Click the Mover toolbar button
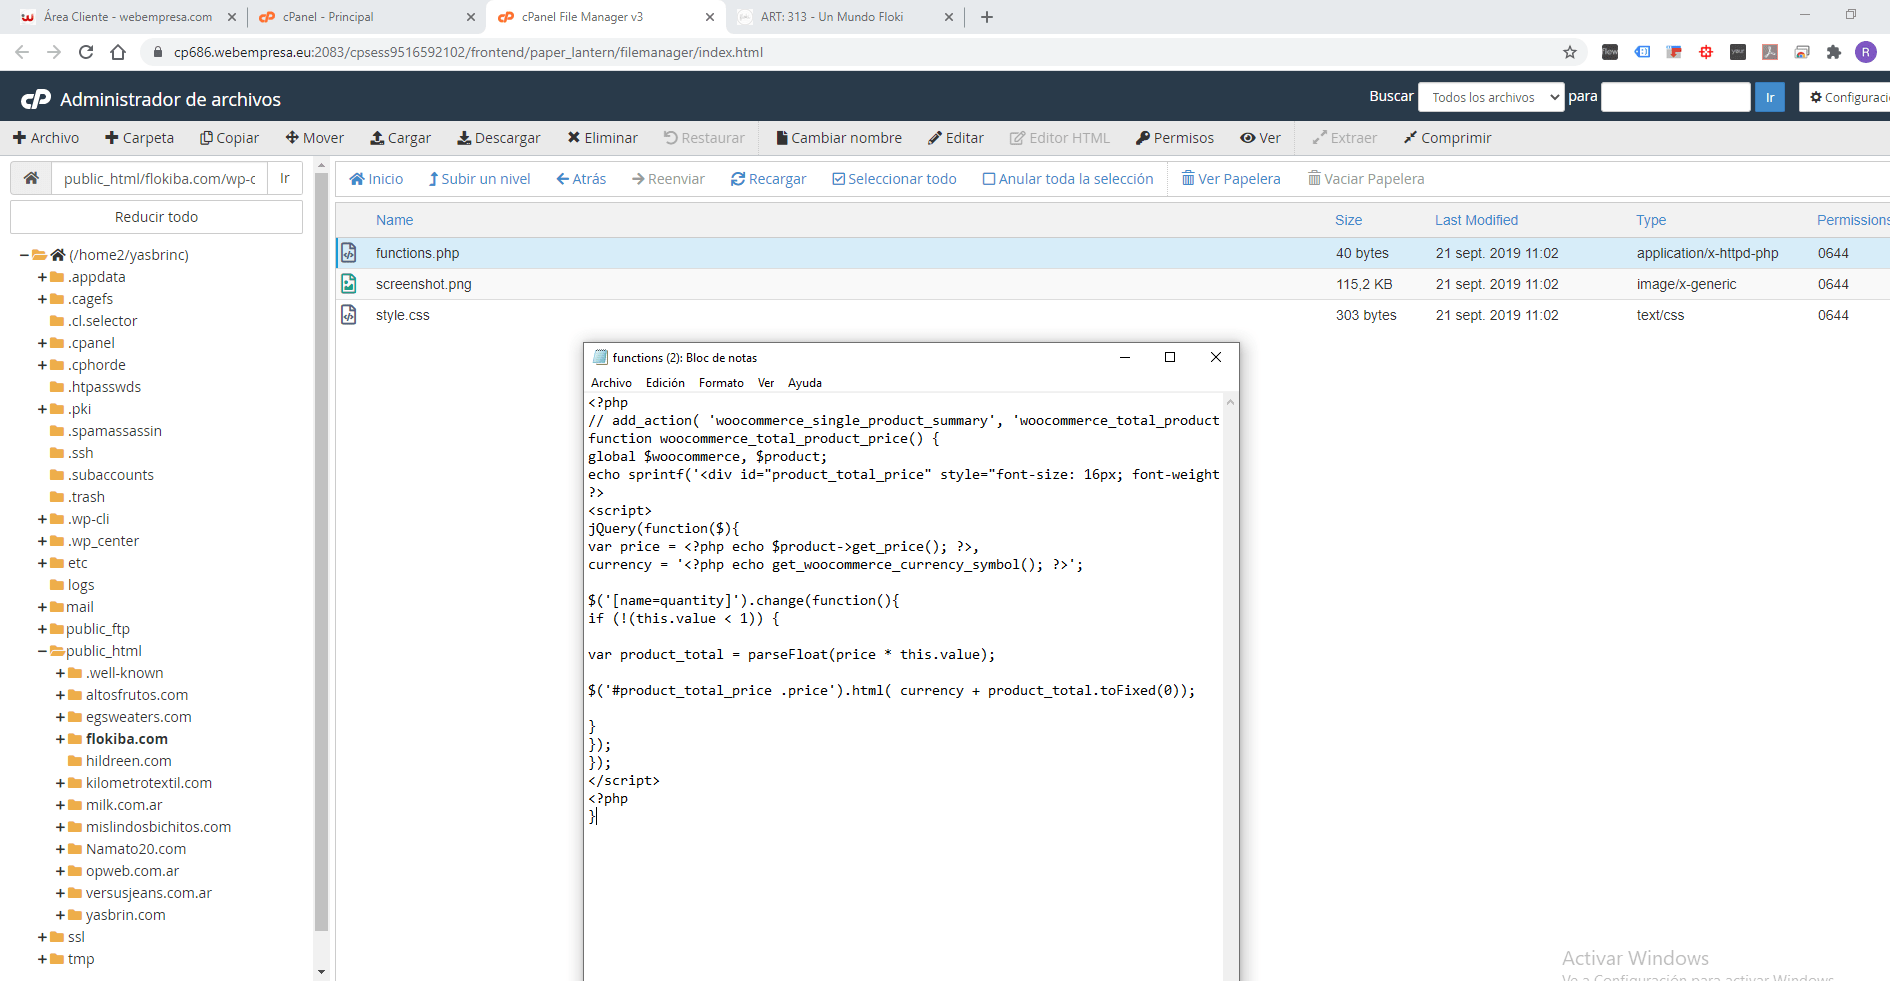The image size is (1890, 981). click(315, 138)
